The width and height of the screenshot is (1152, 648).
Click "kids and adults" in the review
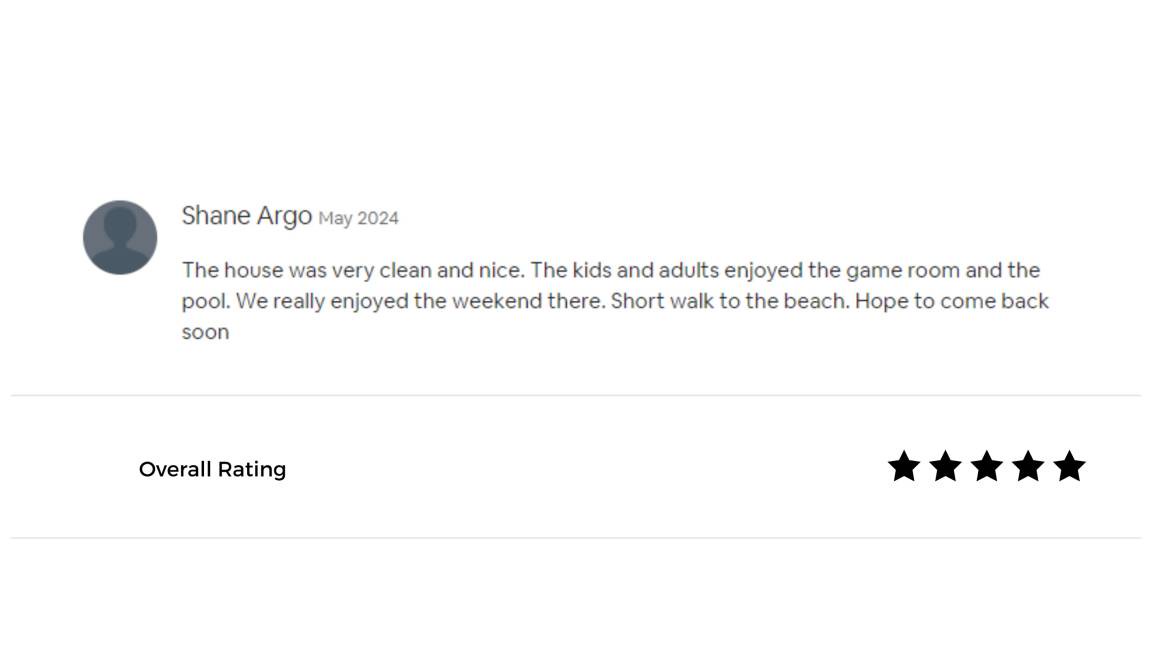645,270
